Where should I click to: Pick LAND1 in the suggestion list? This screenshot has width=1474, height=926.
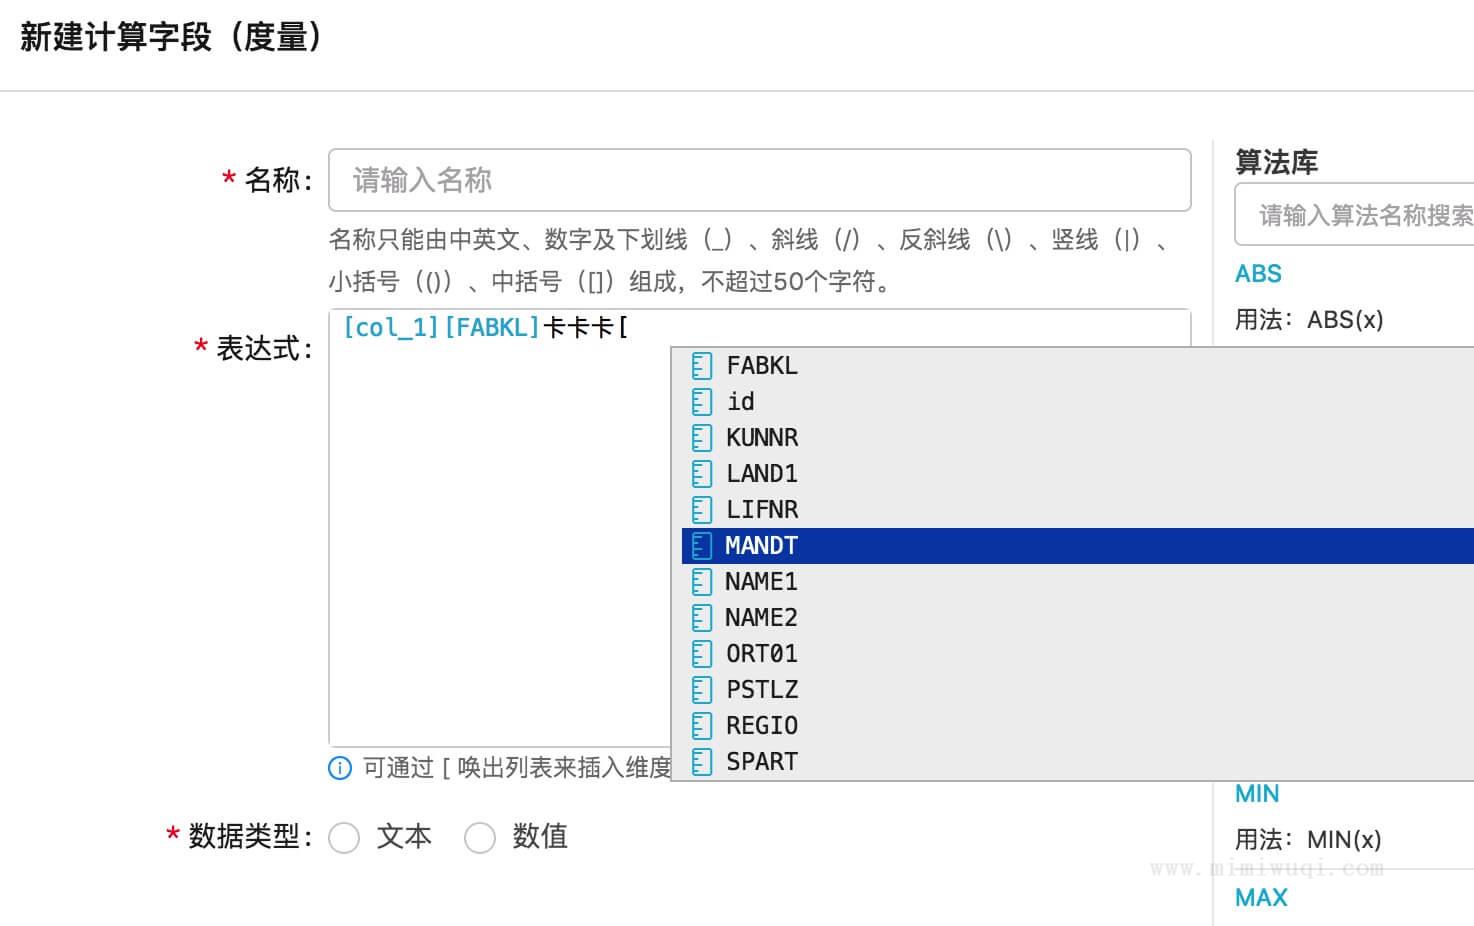pos(1078,474)
